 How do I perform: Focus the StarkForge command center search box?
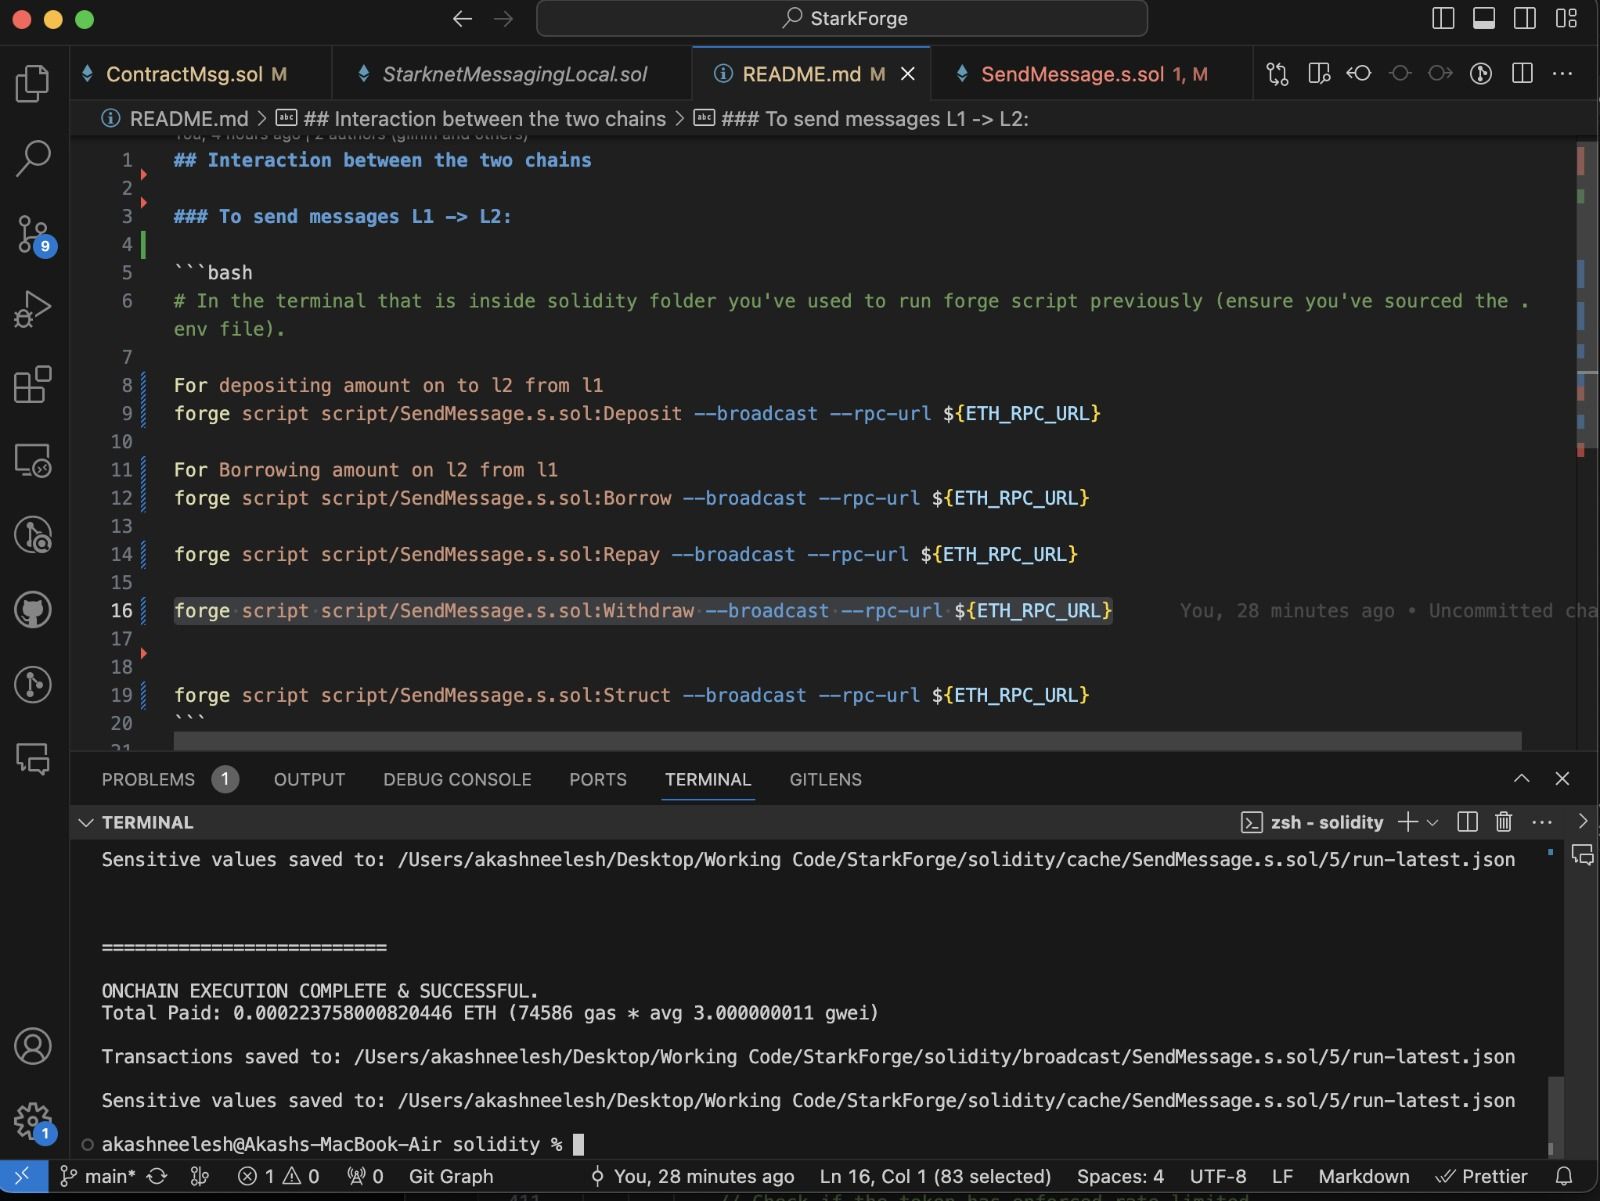click(x=842, y=18)
